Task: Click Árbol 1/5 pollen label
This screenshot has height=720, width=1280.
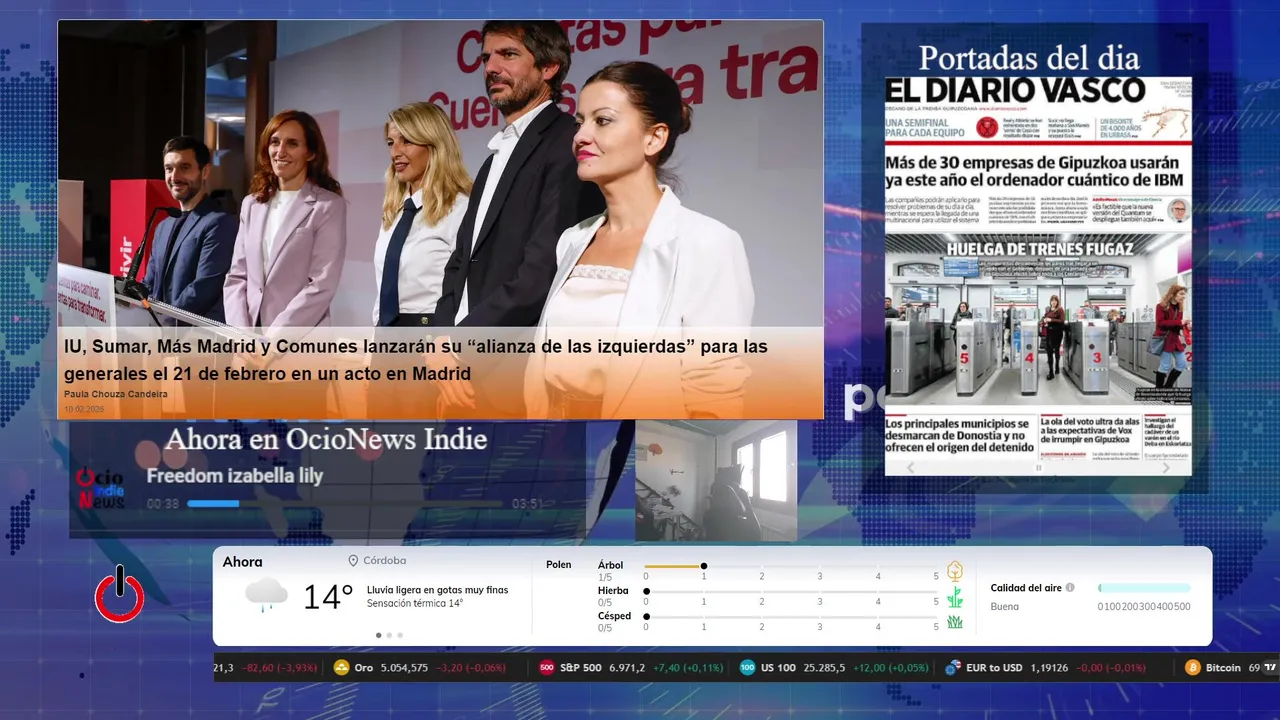Action: point(610,571)
